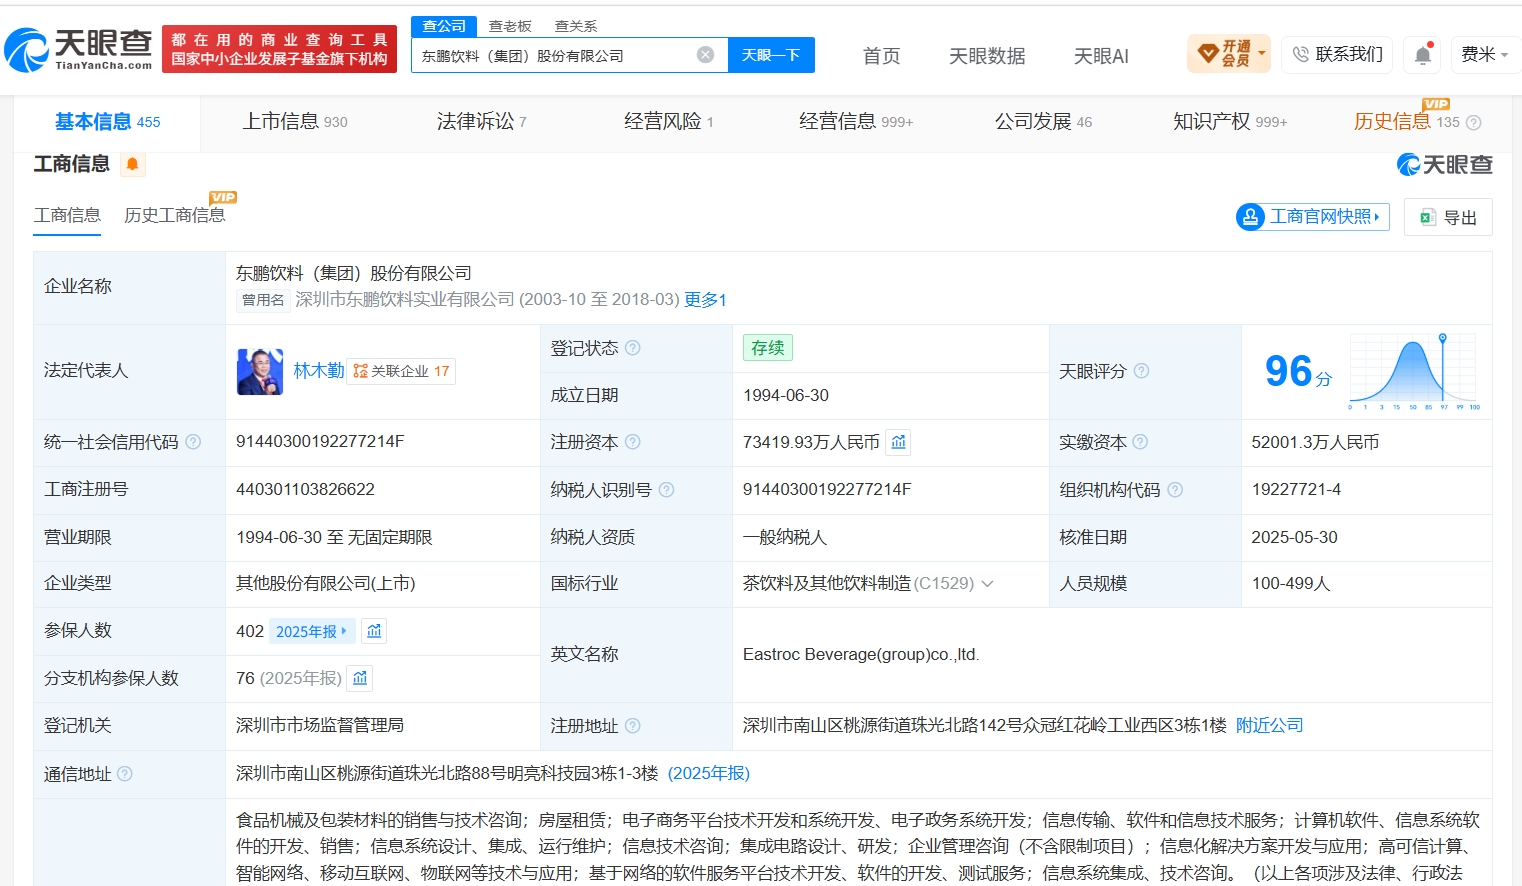Click the help icon beside 通信地址
The height and width of the screenshot is (886, 1522).
point(125,774)
